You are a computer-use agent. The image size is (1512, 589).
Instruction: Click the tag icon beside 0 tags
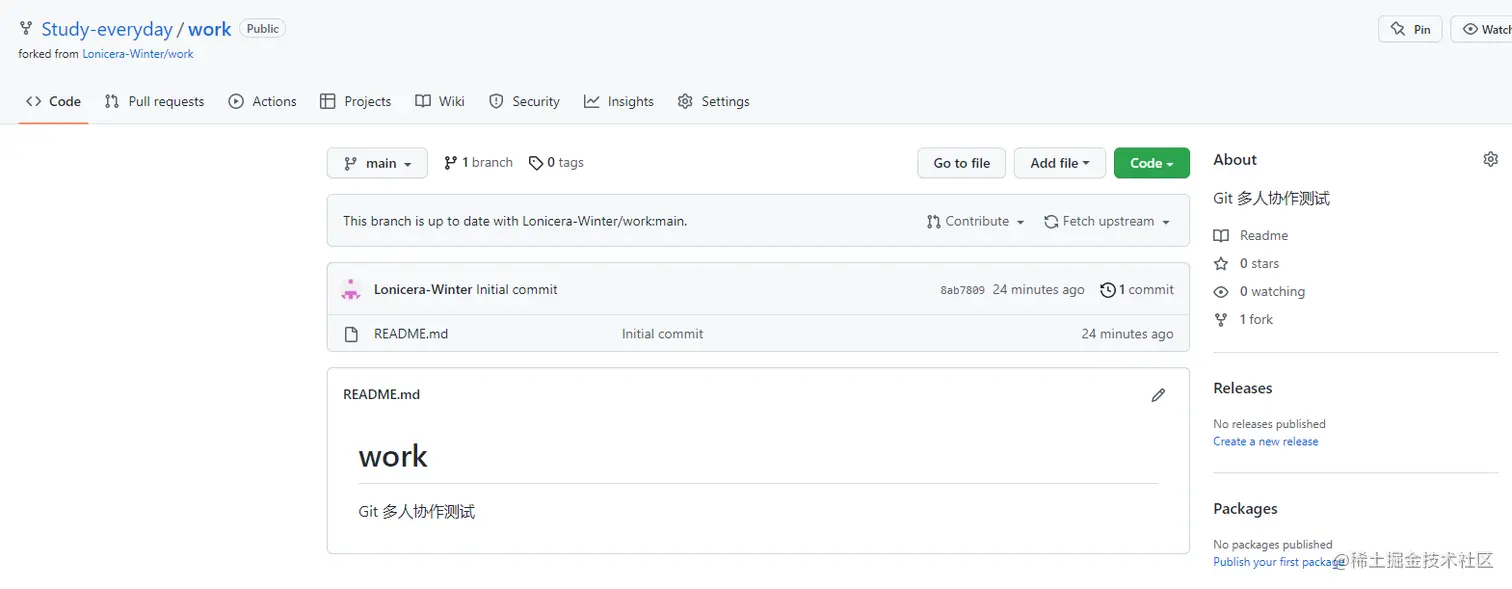point(536,163)
